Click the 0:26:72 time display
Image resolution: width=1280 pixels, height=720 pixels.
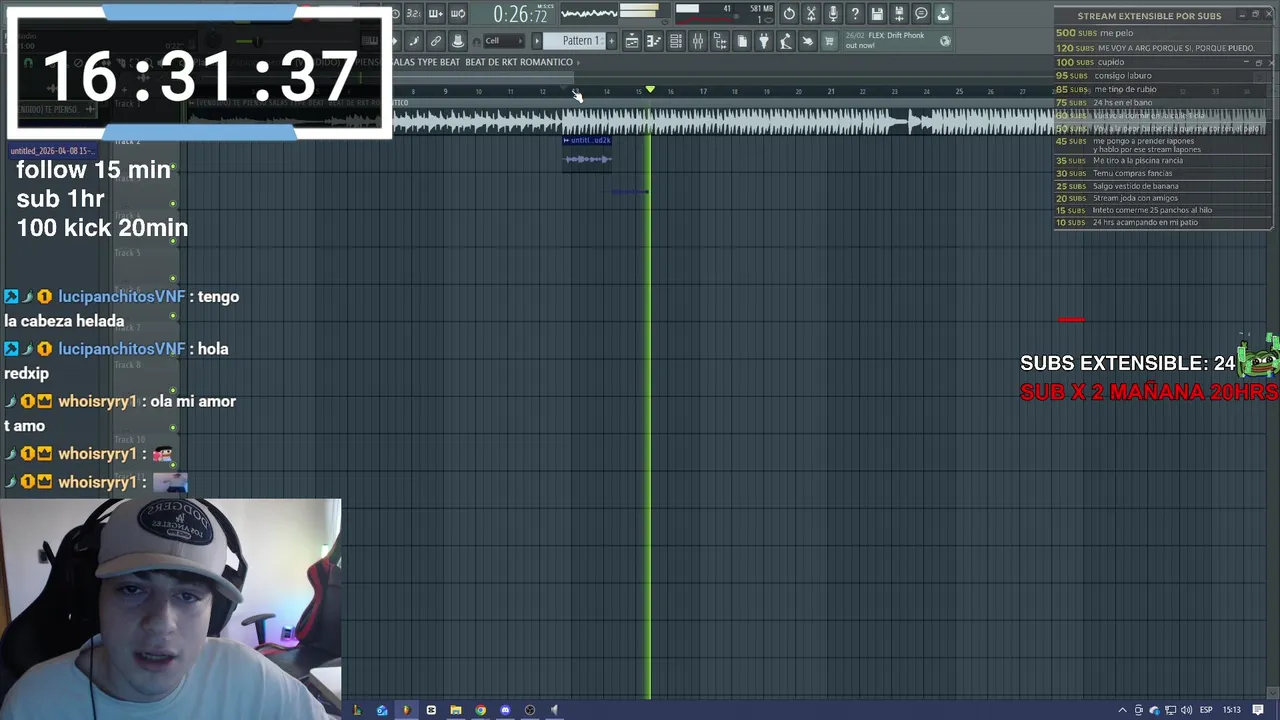point(520,15)
